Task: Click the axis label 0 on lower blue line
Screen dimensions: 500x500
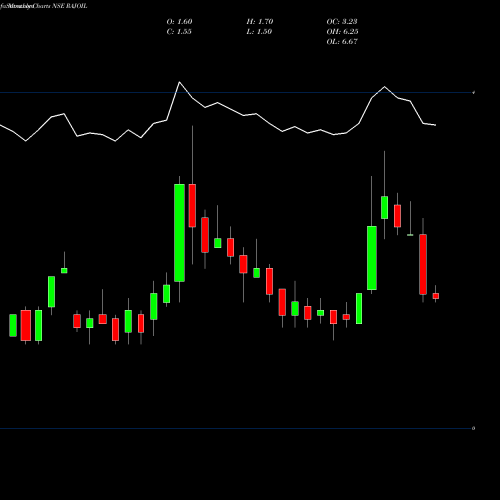Action: tap(473, 428)
